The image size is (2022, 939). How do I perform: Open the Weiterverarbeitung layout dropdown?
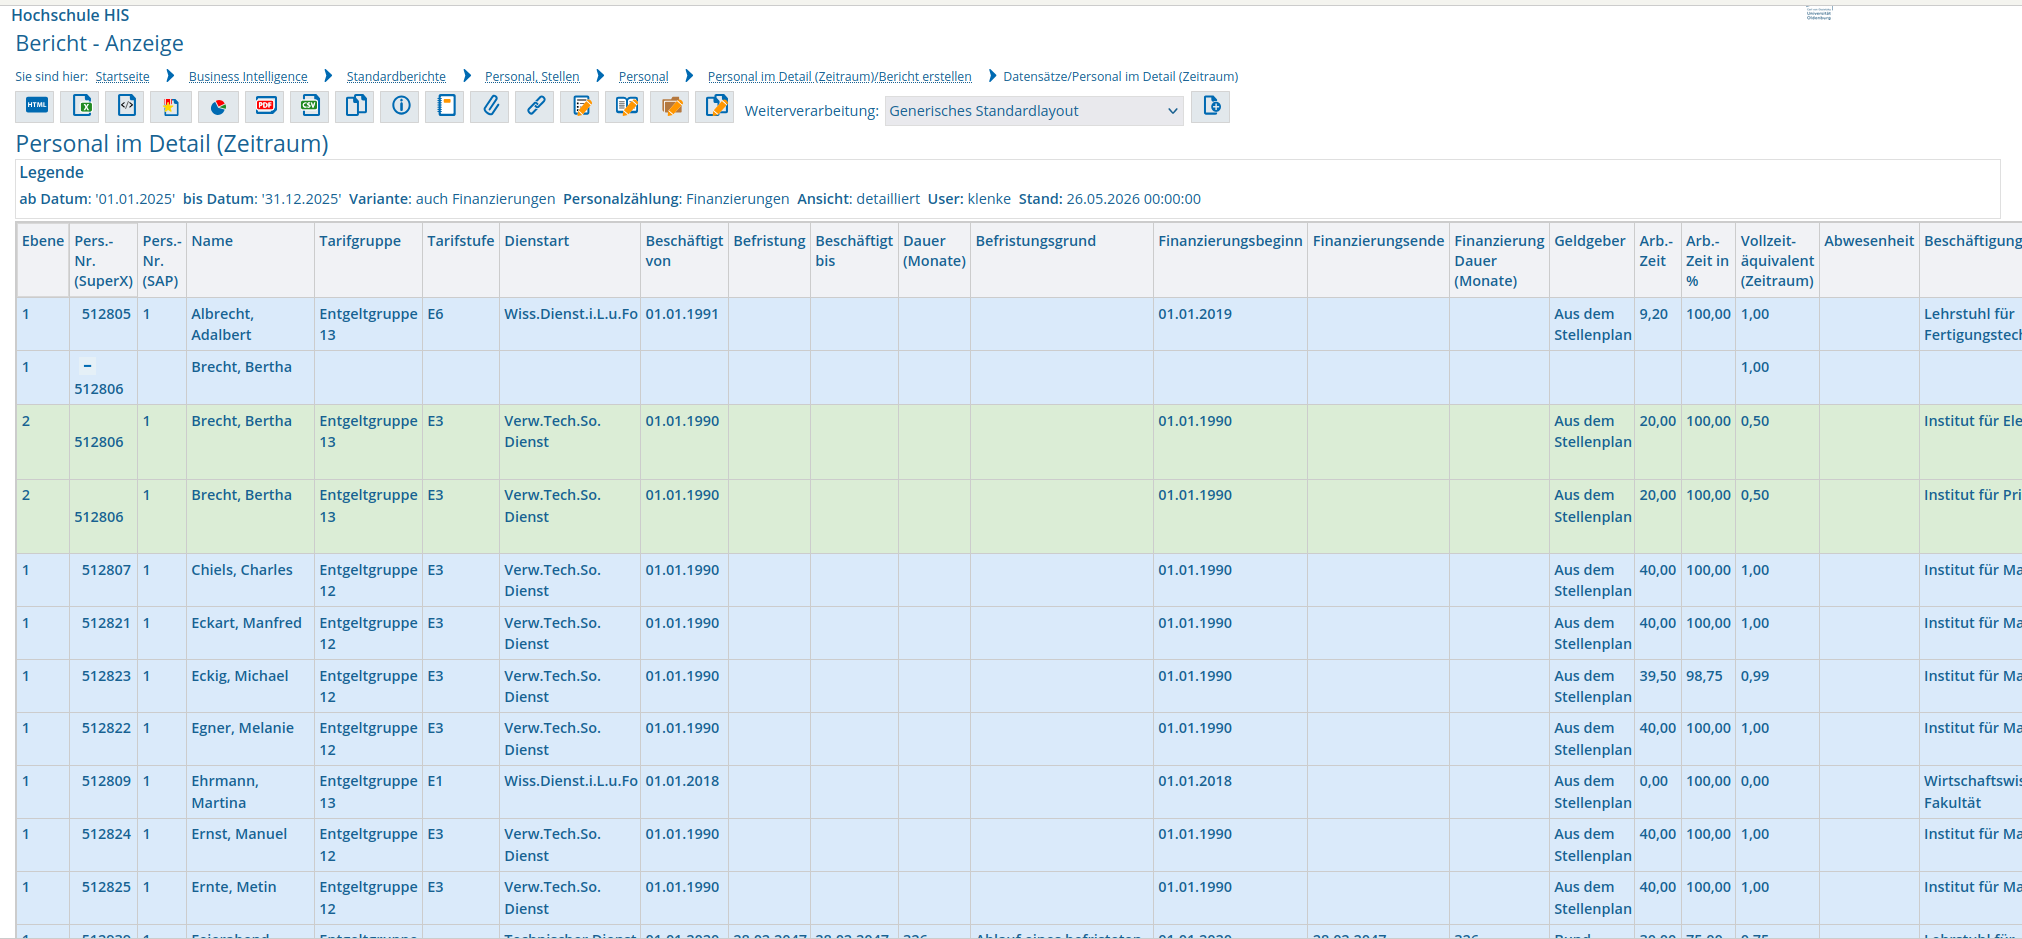pos(1034,111)
